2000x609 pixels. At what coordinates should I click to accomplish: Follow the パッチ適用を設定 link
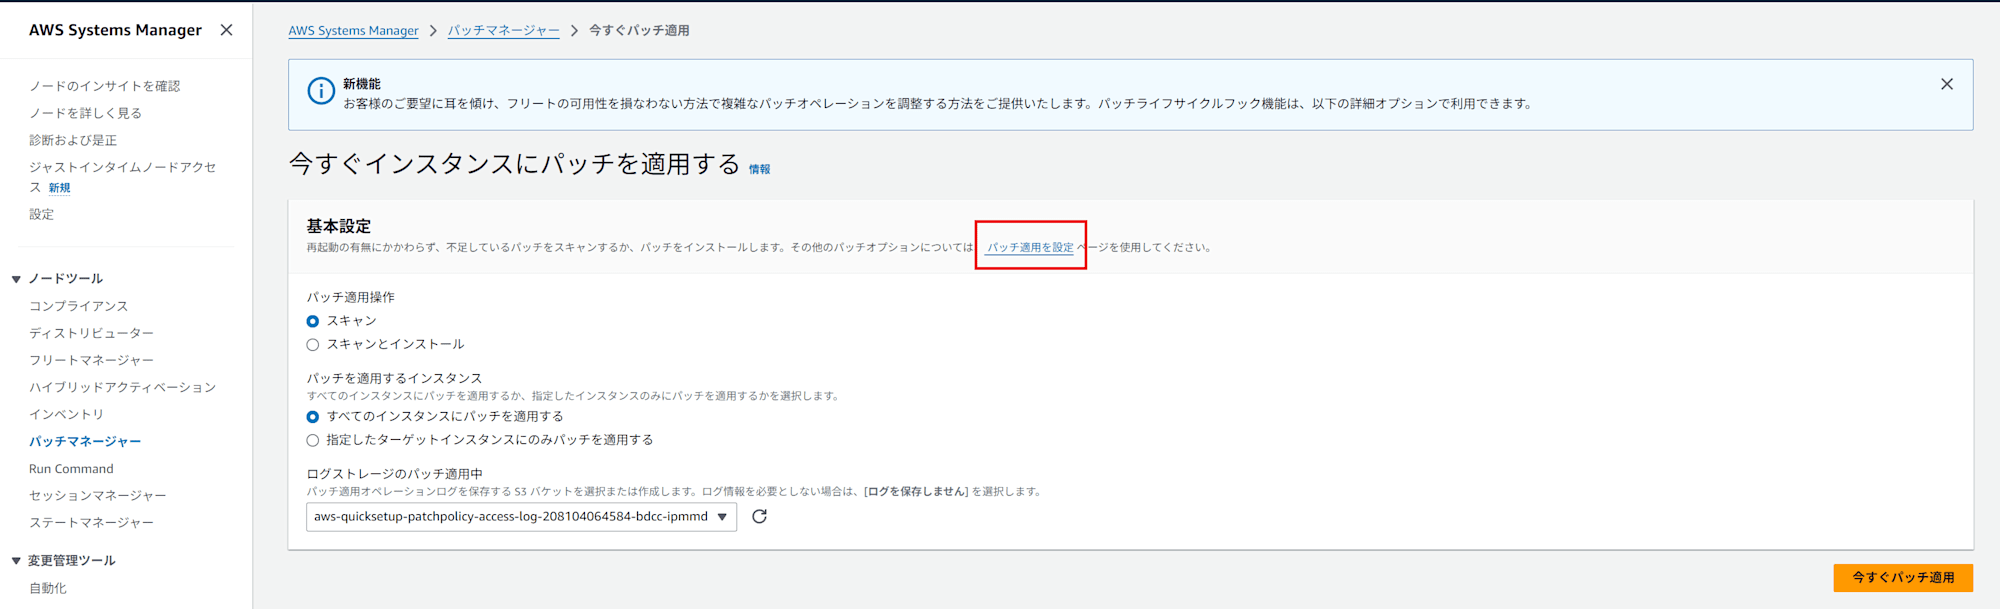tap(1030, 247)
